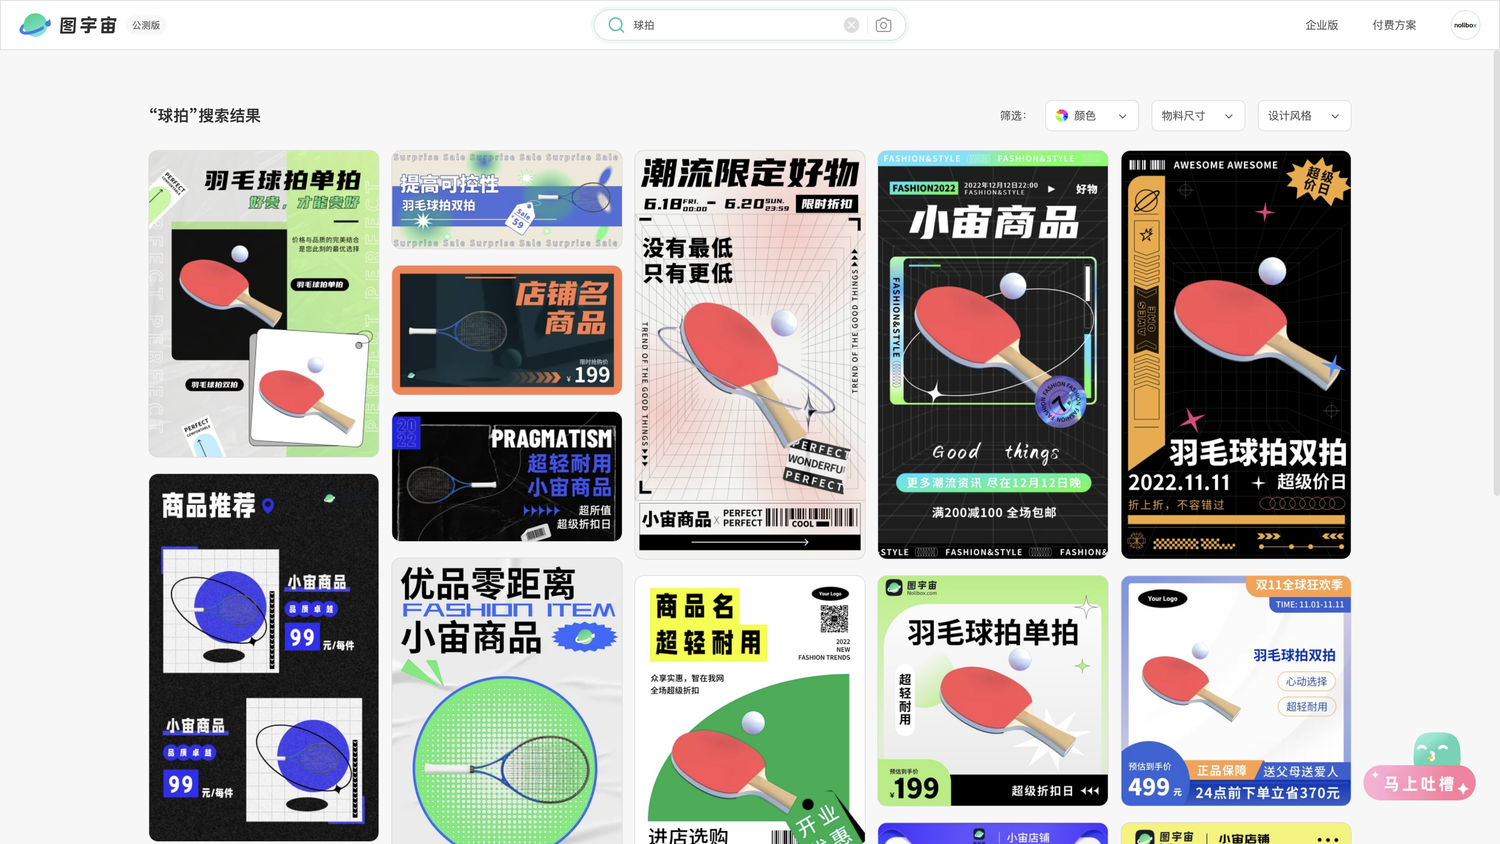Click the 公测版 badge
Screen dimensions: 1500x844
[x=146, y=25]
